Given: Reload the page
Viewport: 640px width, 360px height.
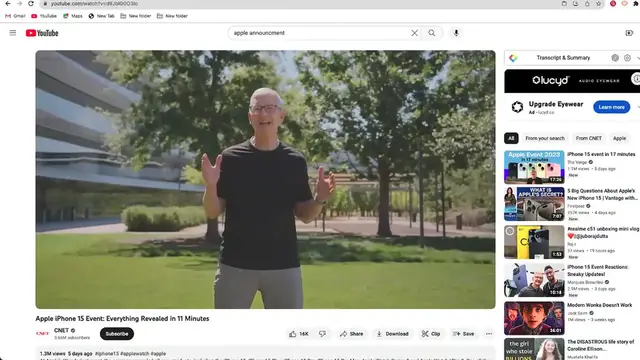Looking at the screenshot, I should 31,4.
